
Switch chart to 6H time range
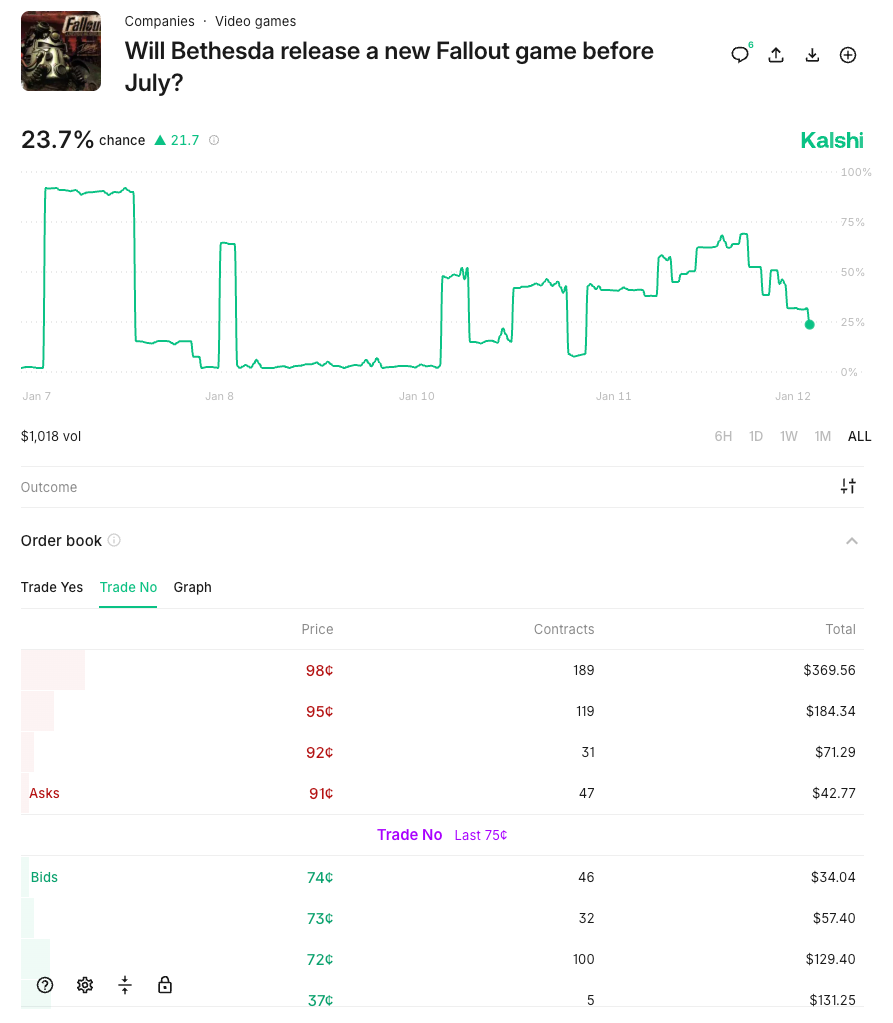click(723, 436)
